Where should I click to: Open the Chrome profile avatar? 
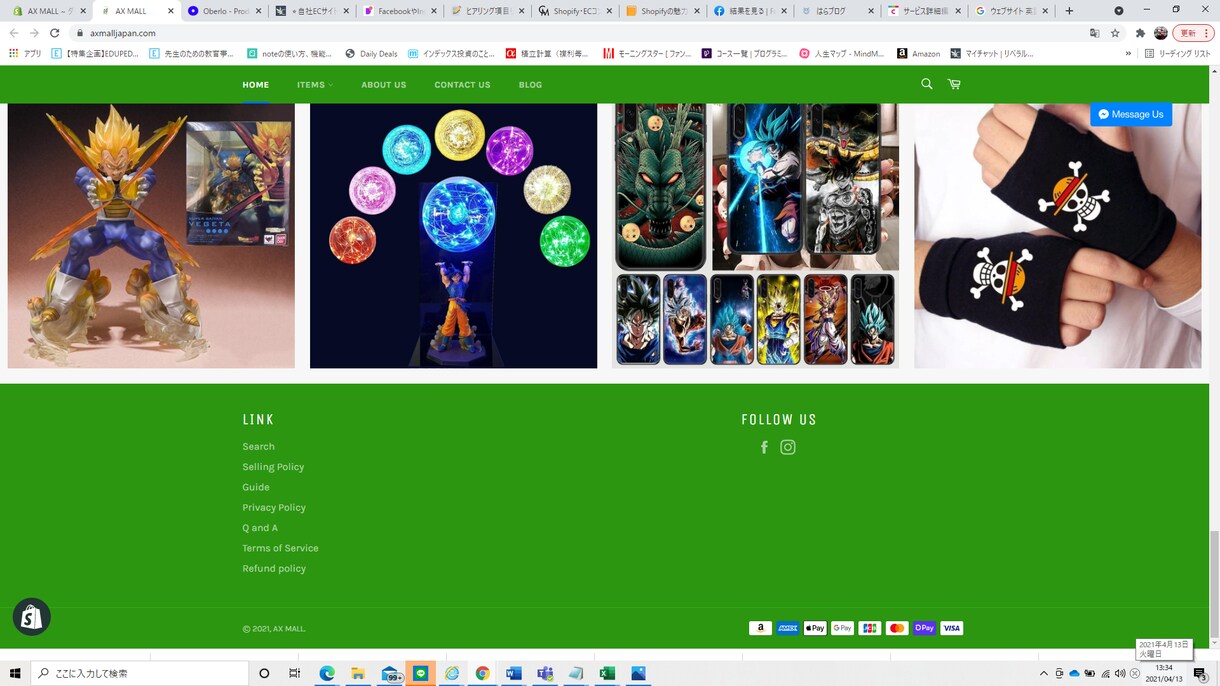[x=1160, y=33]
